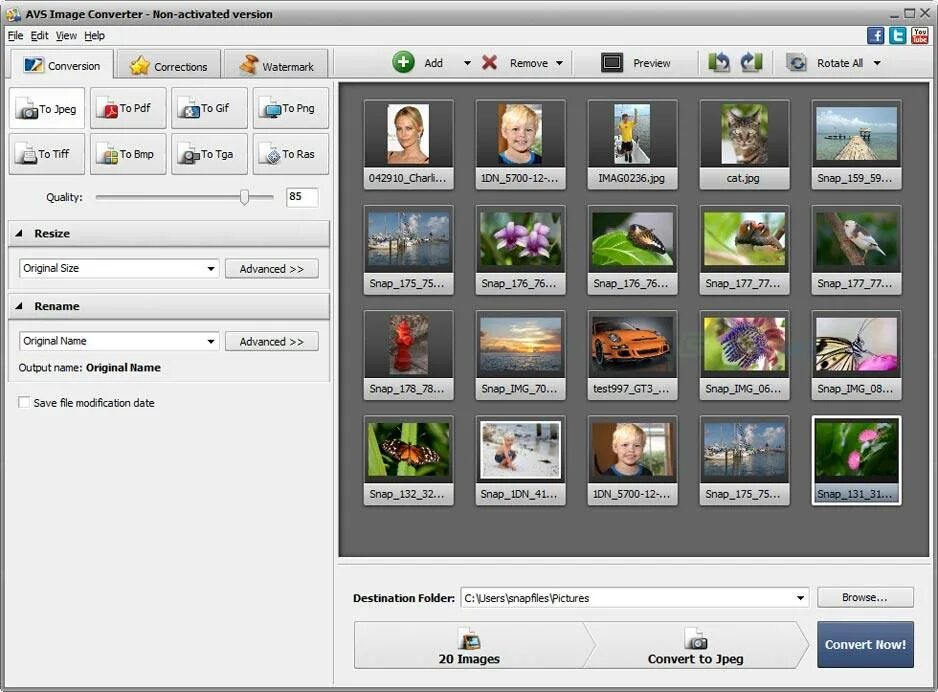The width and height of the screenshot is (938, 692).
Task: Open the Facebook page icon
Action: click(x=875, y=36)
